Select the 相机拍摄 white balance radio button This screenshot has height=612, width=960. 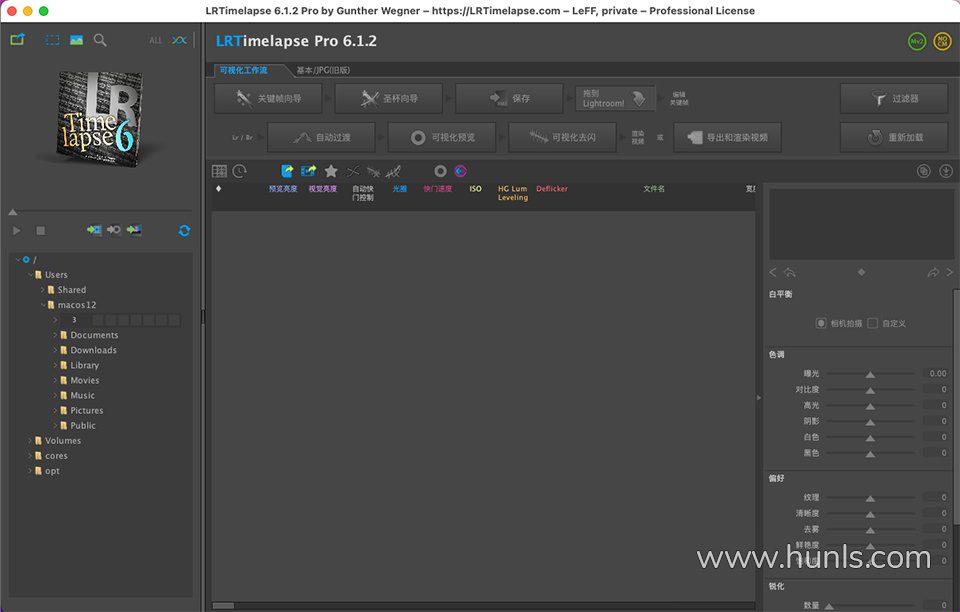(821, 323)
